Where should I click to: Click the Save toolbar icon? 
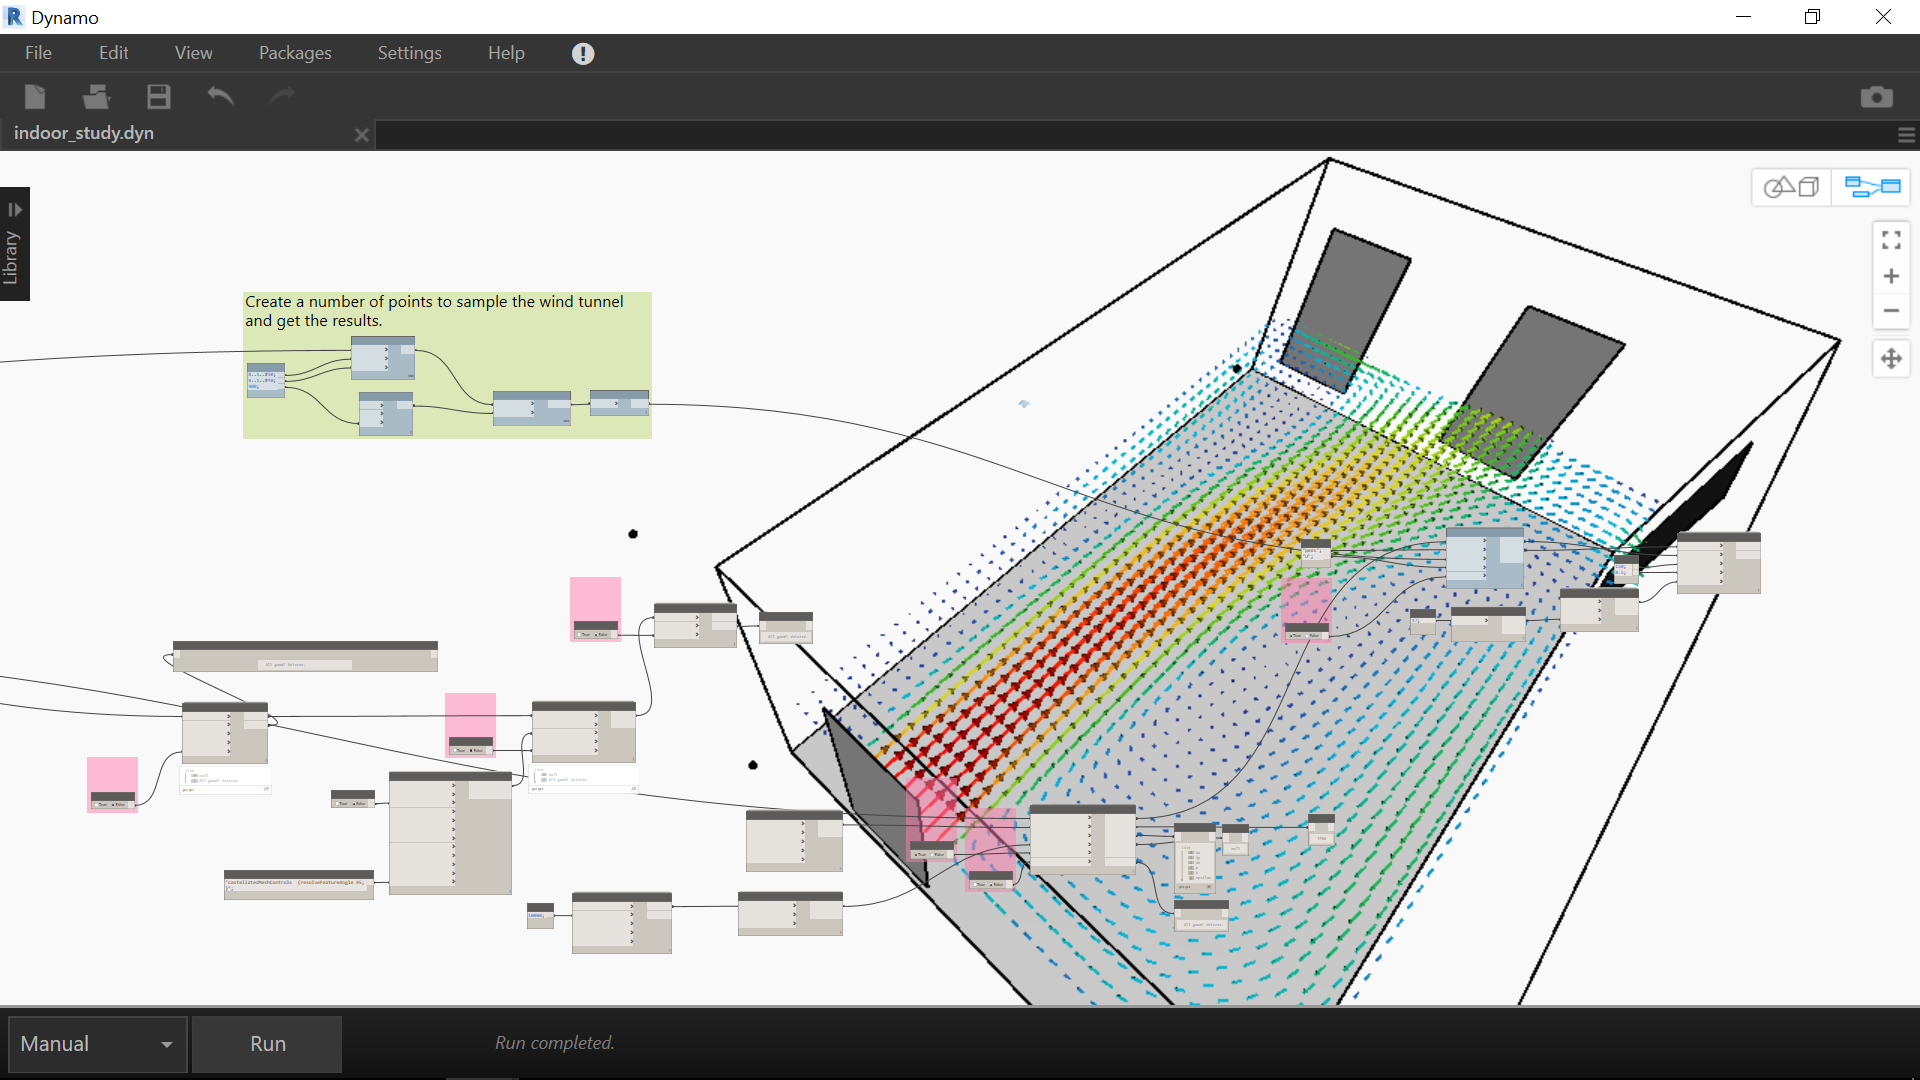pos(159,96)
